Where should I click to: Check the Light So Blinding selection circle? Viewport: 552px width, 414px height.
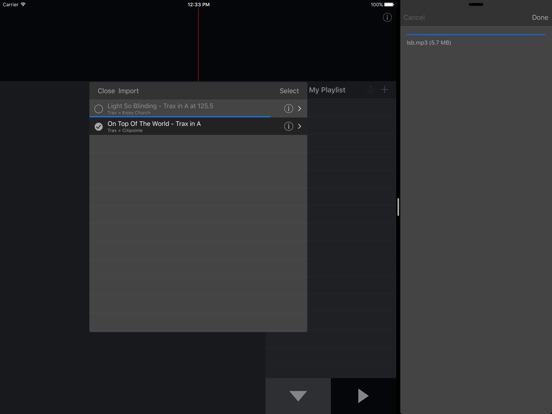pos(99,109)
